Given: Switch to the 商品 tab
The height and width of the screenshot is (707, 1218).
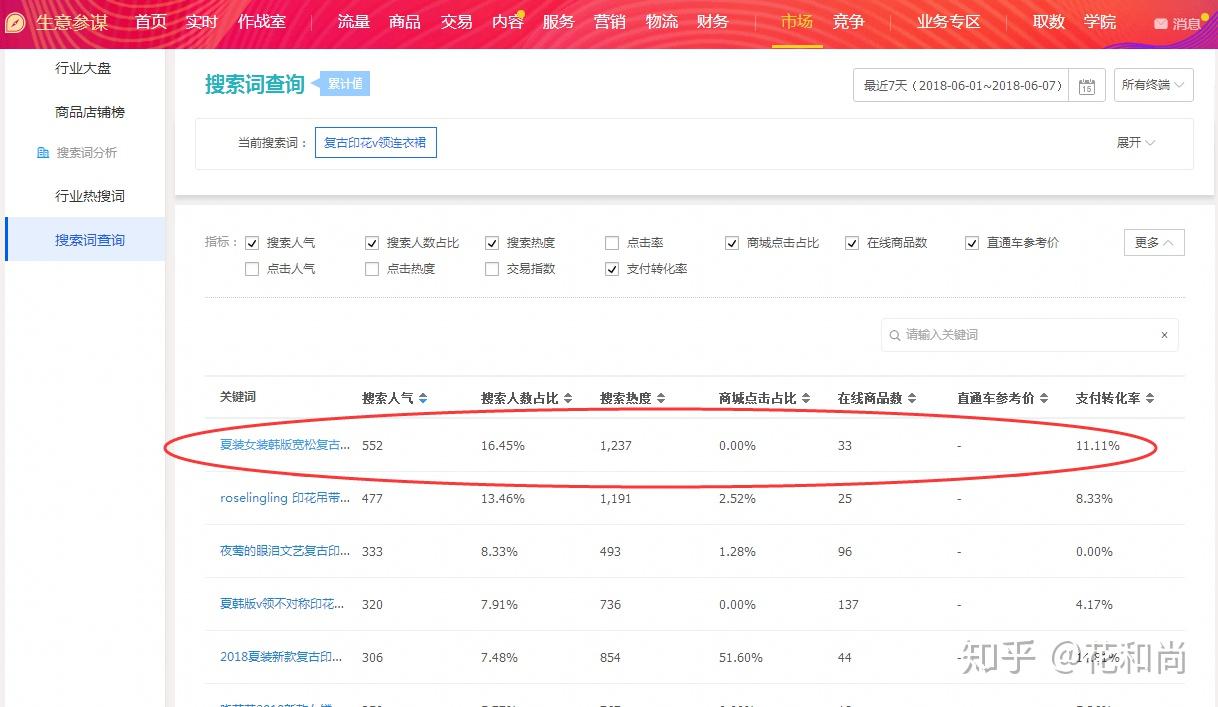Looking at the screenshot, I should pyautogui.click(x=405, y=22).
